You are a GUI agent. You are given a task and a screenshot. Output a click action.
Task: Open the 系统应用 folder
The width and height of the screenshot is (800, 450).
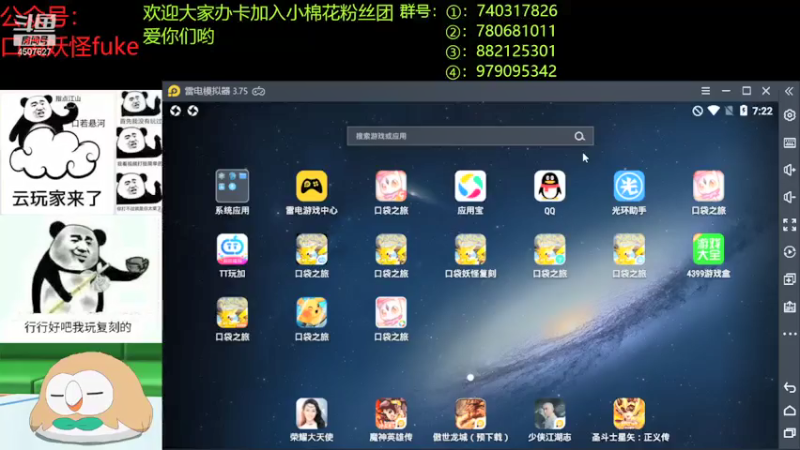coord(232,187)
